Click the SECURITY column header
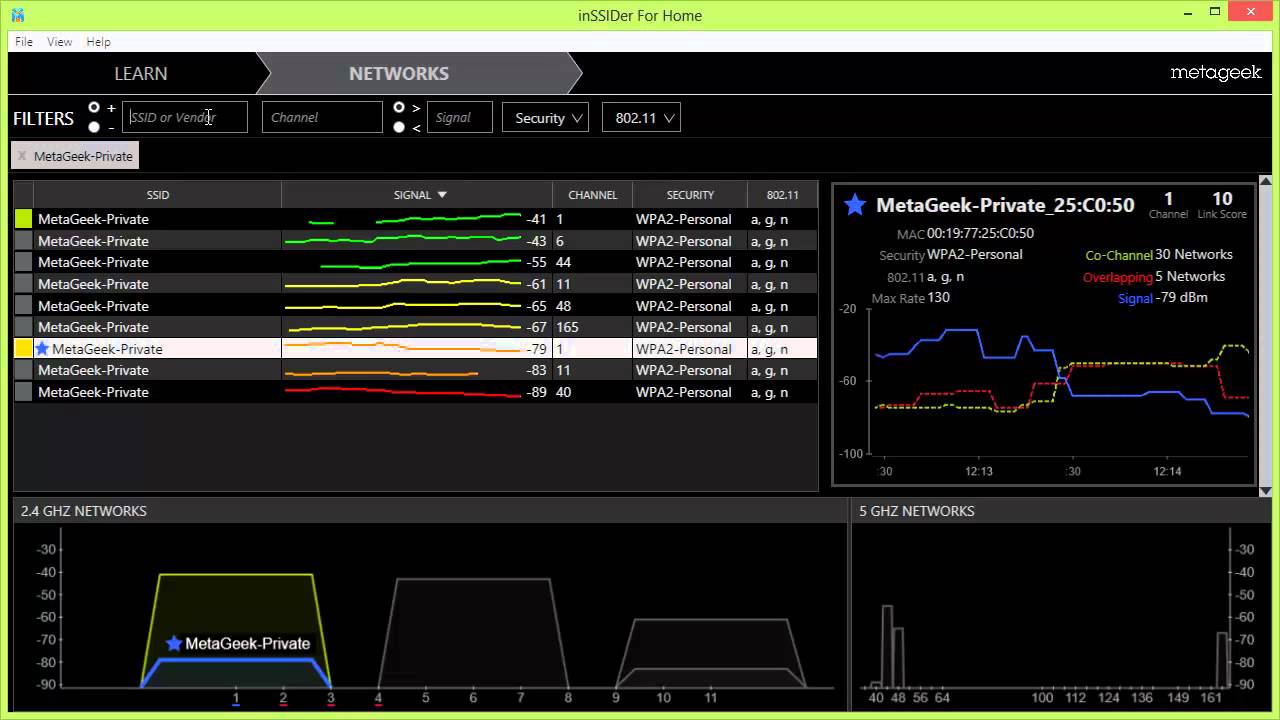 click(690, 195)
